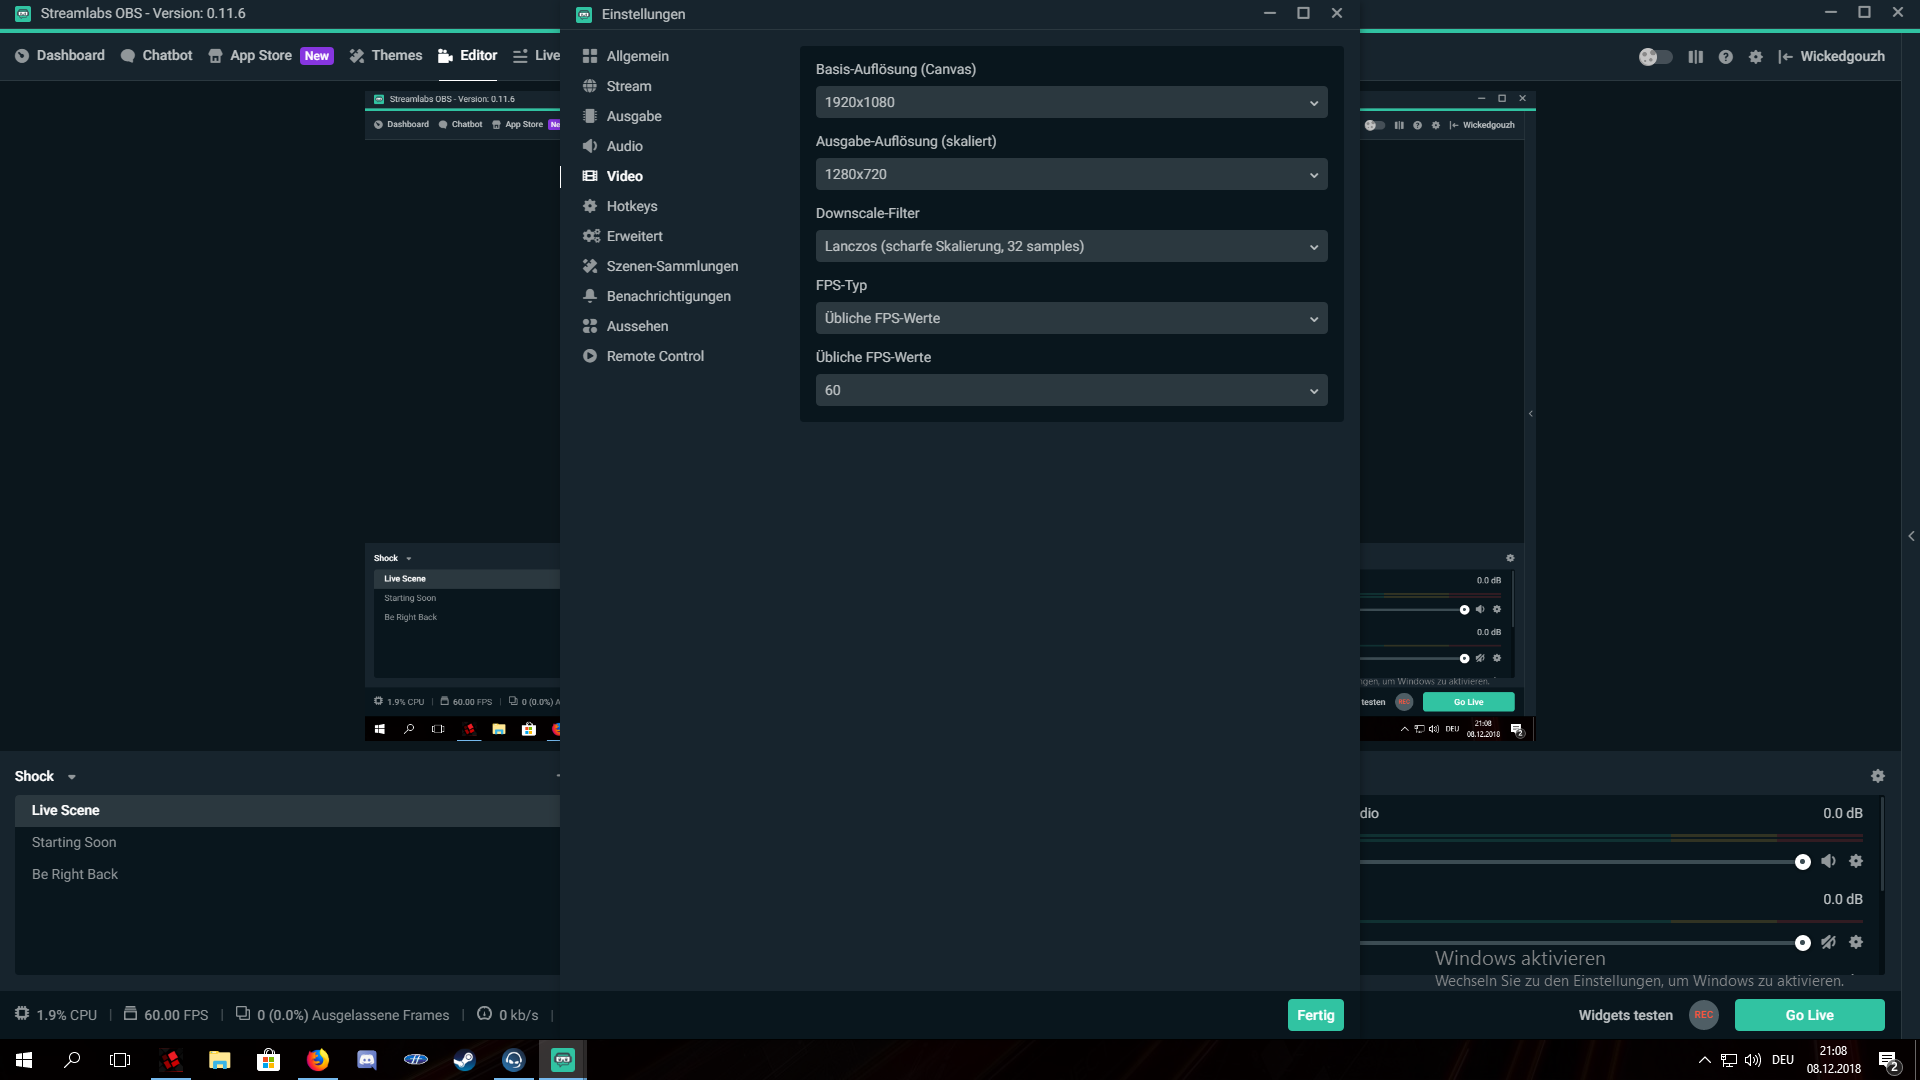This screenshot has height=1080, width=1920.
Task: Open settings gear of first audio source
Action: (x=1856, y=861)
